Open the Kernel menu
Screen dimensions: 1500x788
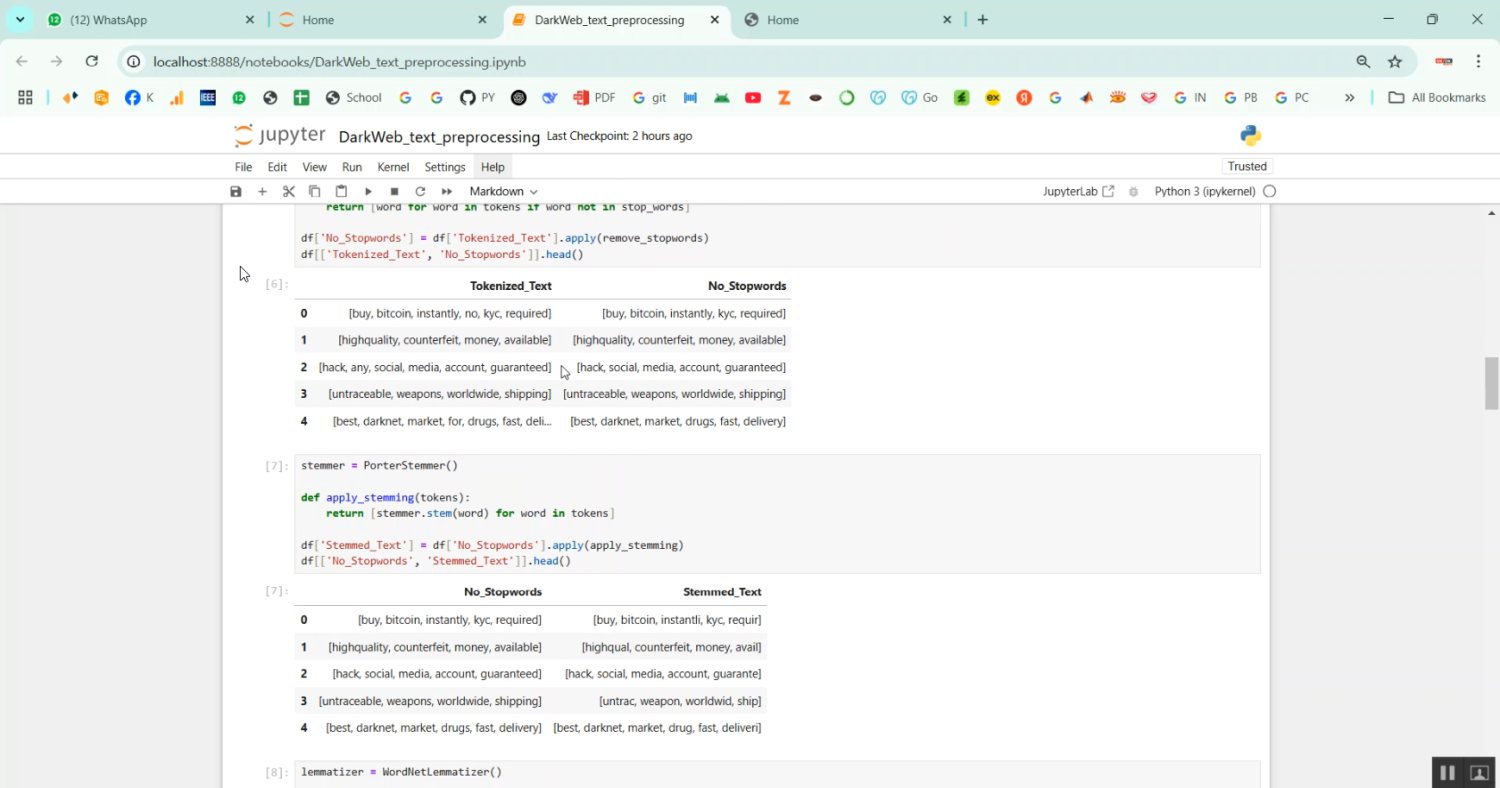click(393, 167)
